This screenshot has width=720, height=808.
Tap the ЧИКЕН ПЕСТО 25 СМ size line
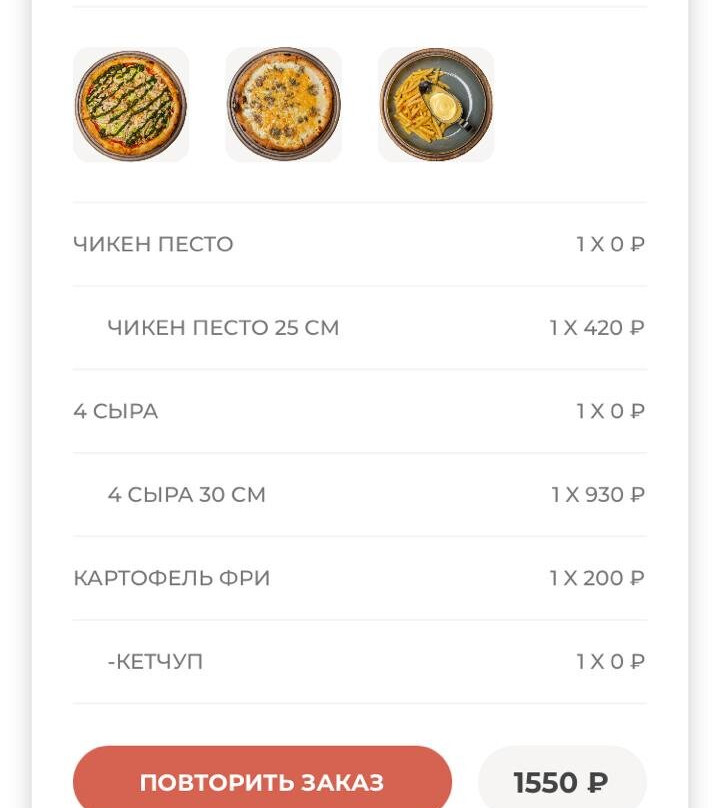223,328
